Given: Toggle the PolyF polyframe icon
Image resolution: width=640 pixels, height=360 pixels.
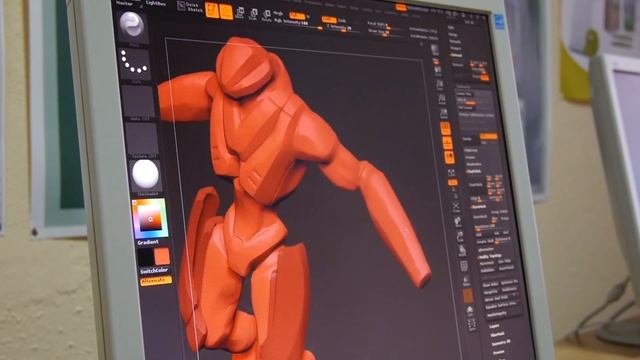Looking at the screenshot, I should pyautogui.click(x=464, y=266).
